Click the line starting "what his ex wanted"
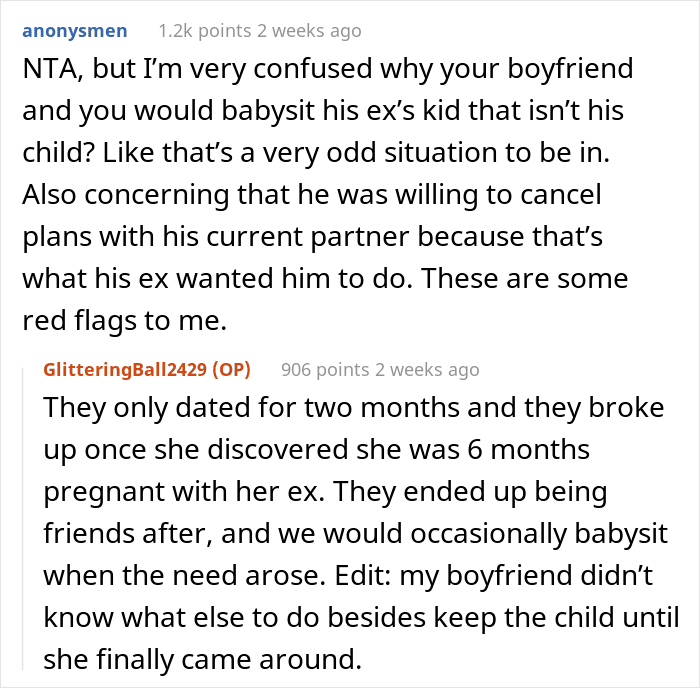Screen dimensions: 700x688 325,279
